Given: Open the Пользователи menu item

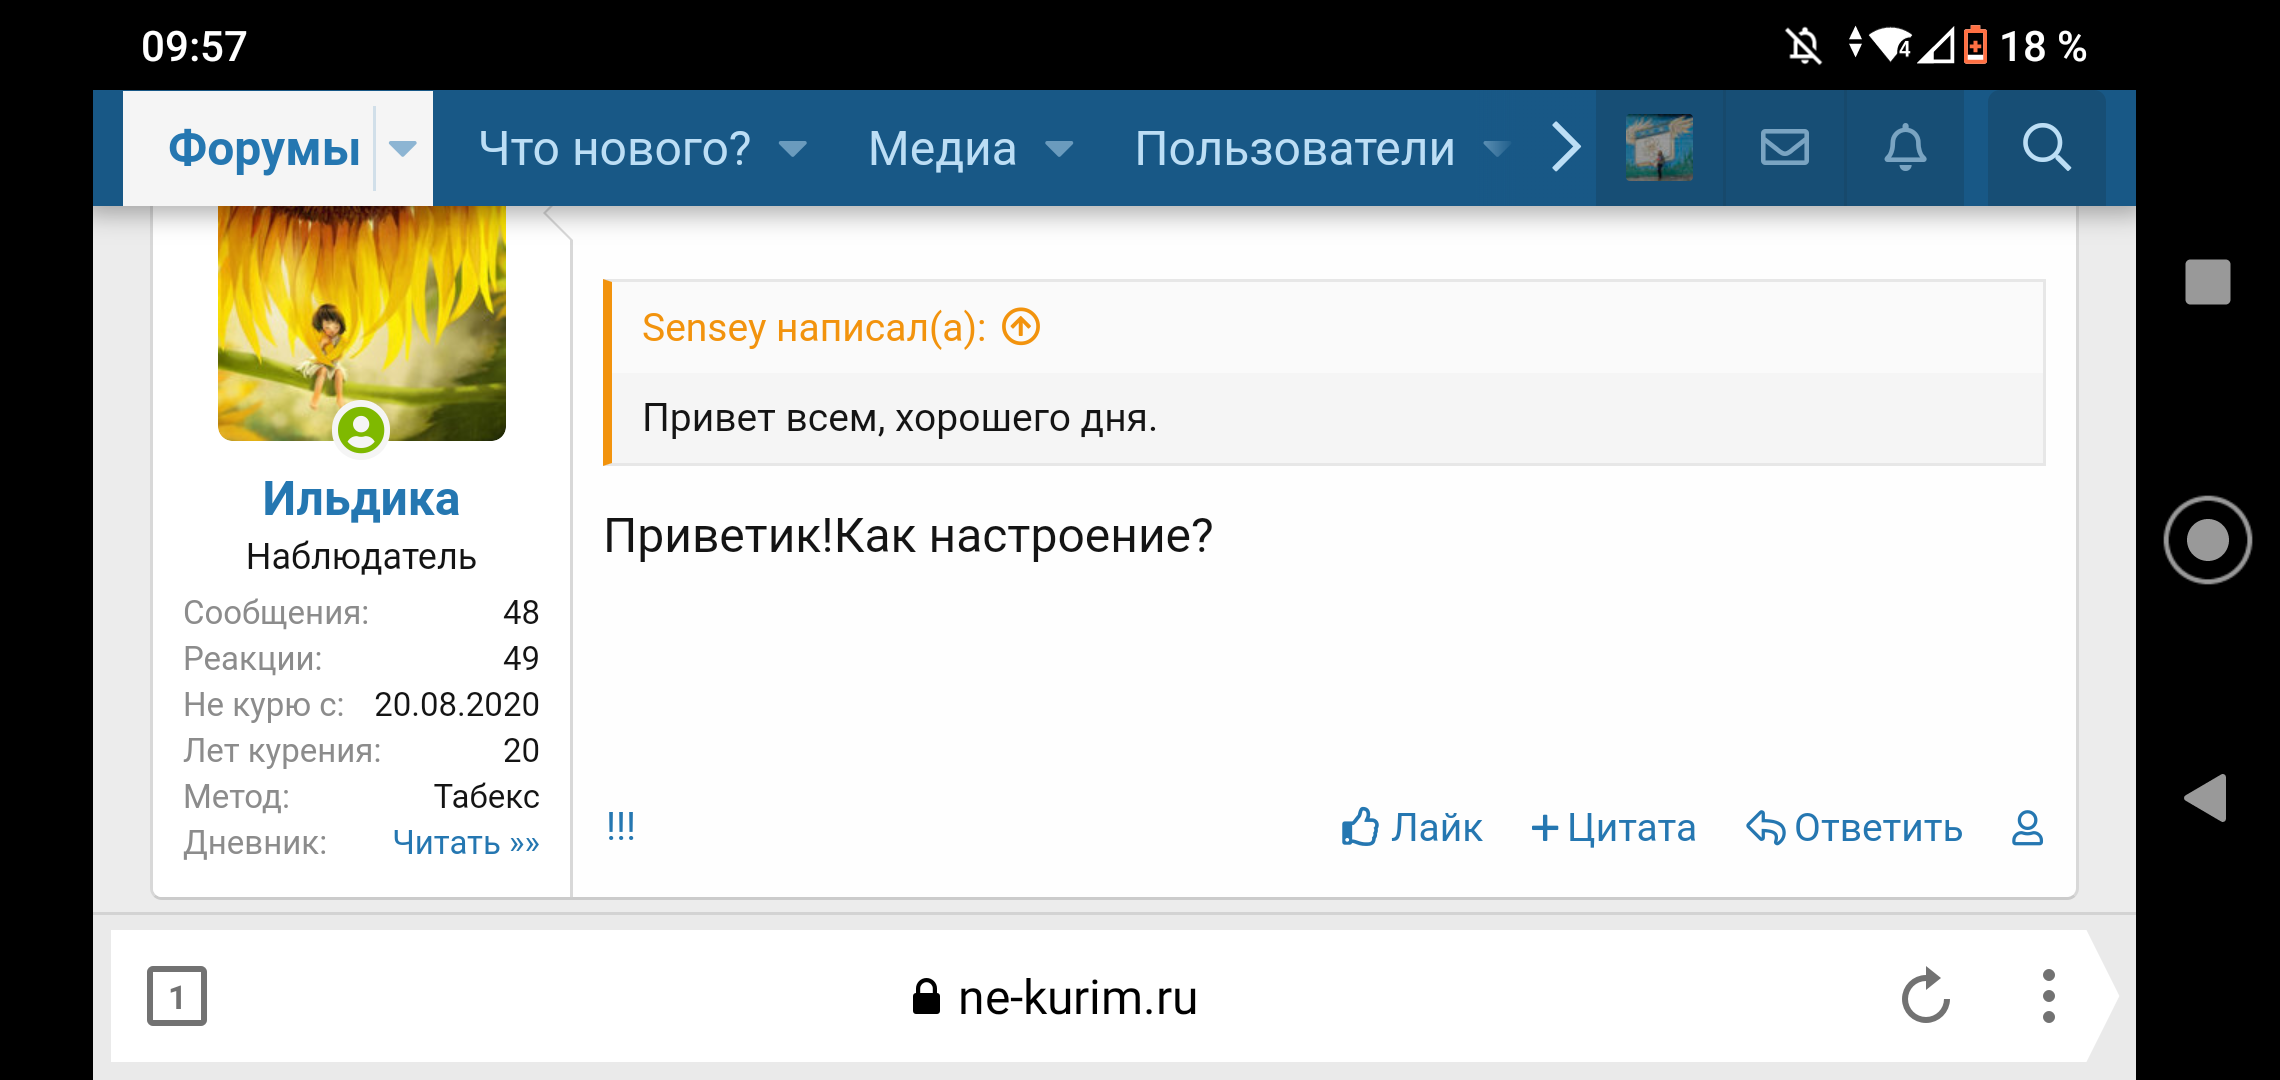Looking at the screenshot, I should (1294, 149).
